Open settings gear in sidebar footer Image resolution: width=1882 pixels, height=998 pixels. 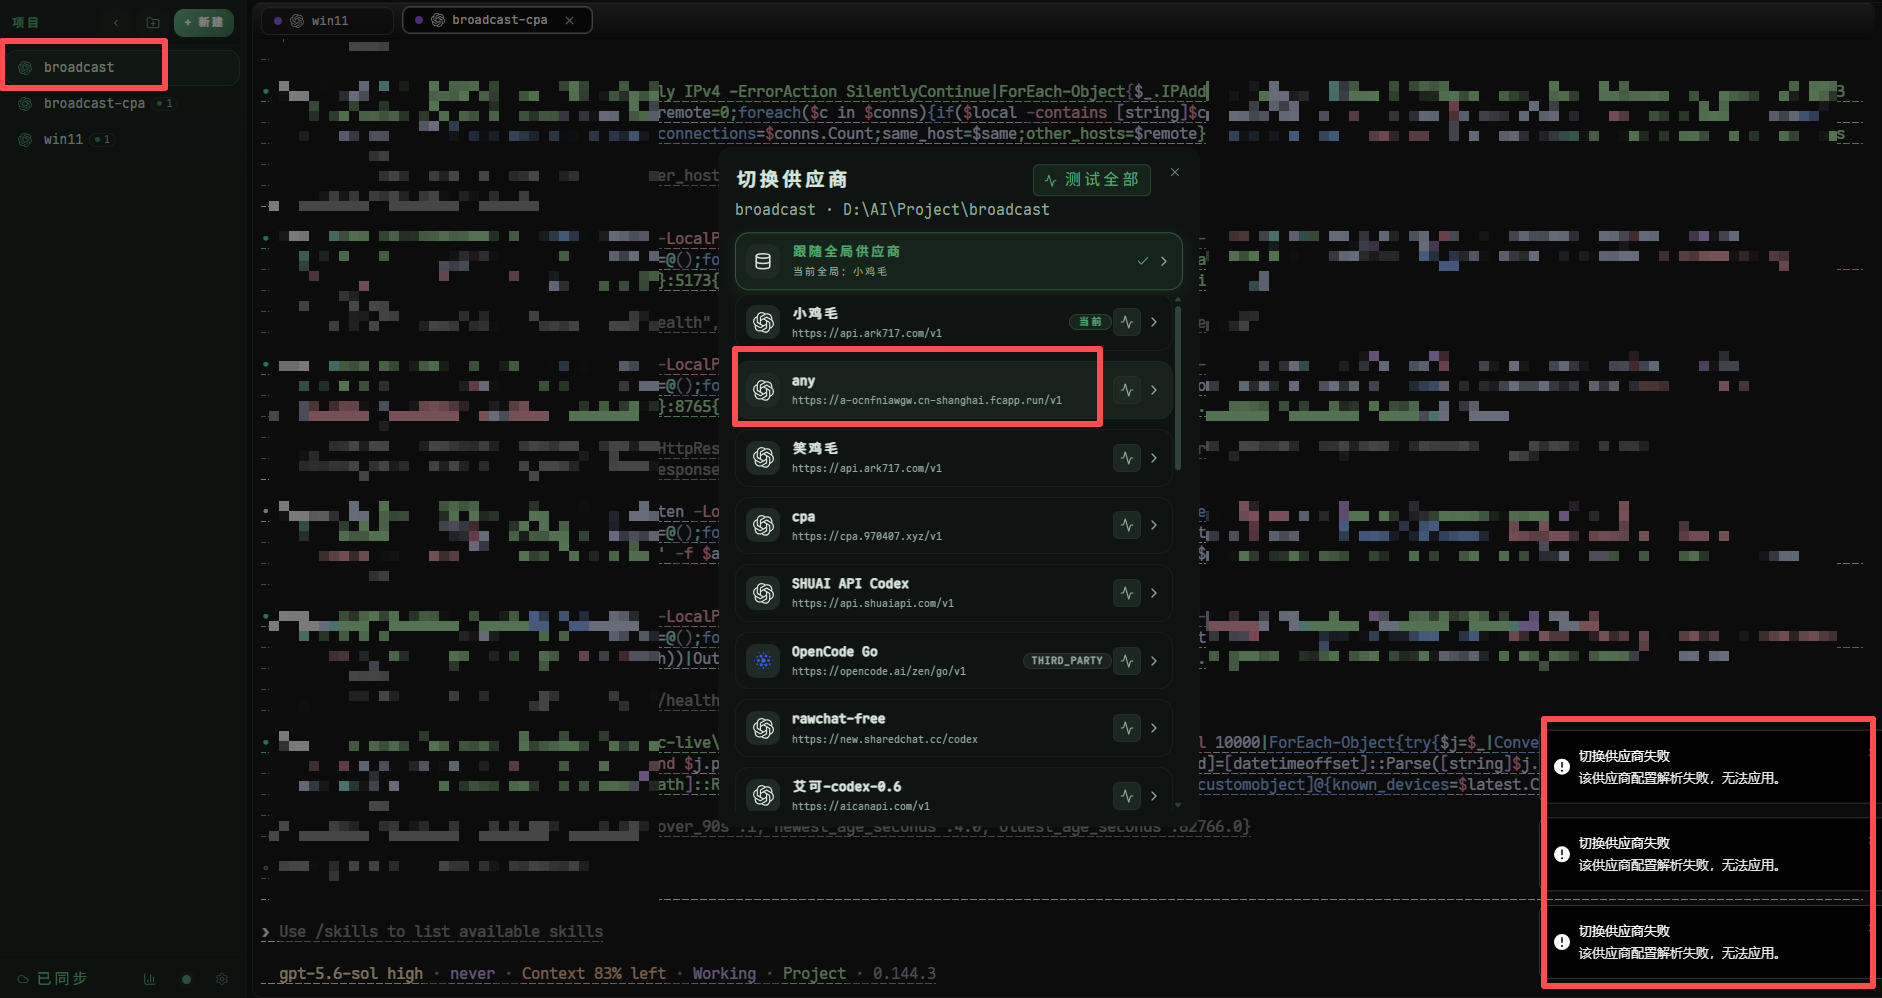click(x=222, y=979)
